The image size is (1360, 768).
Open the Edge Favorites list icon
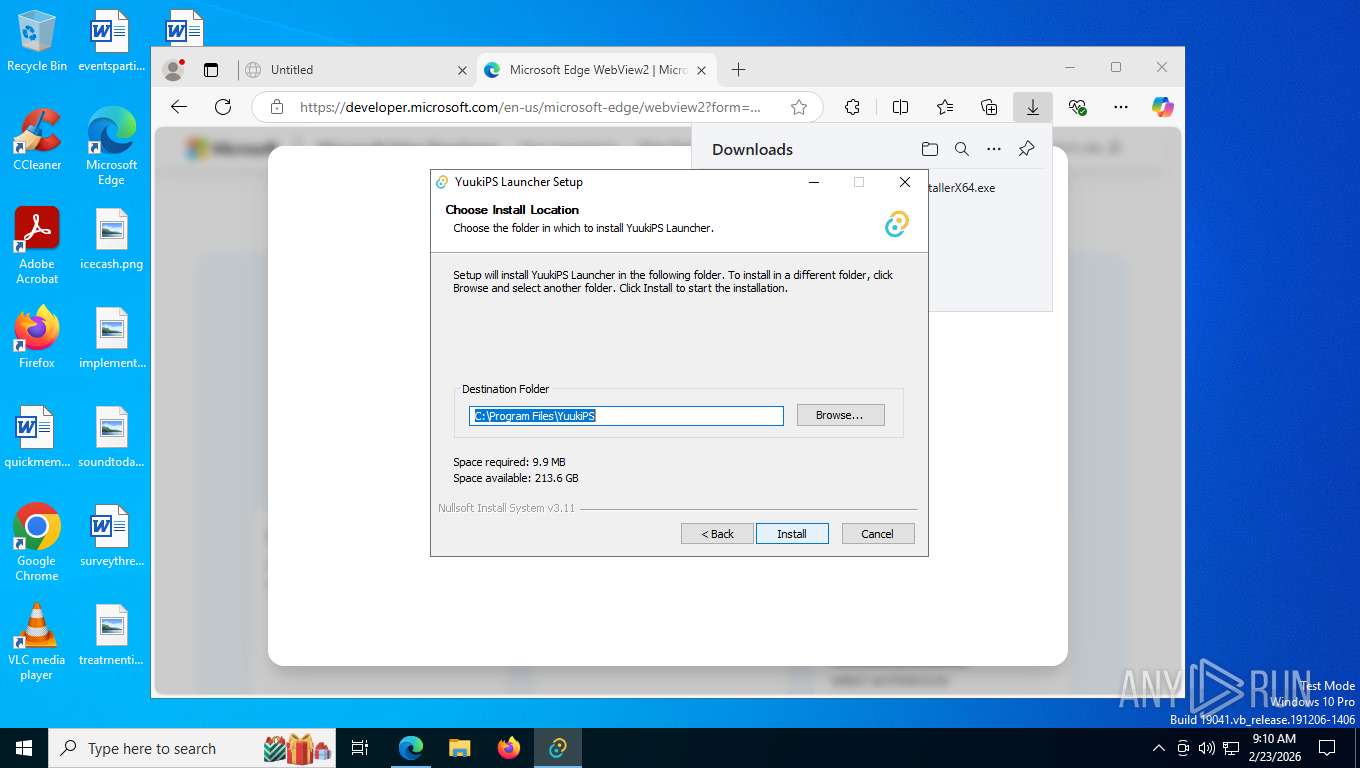pos(945,107)
